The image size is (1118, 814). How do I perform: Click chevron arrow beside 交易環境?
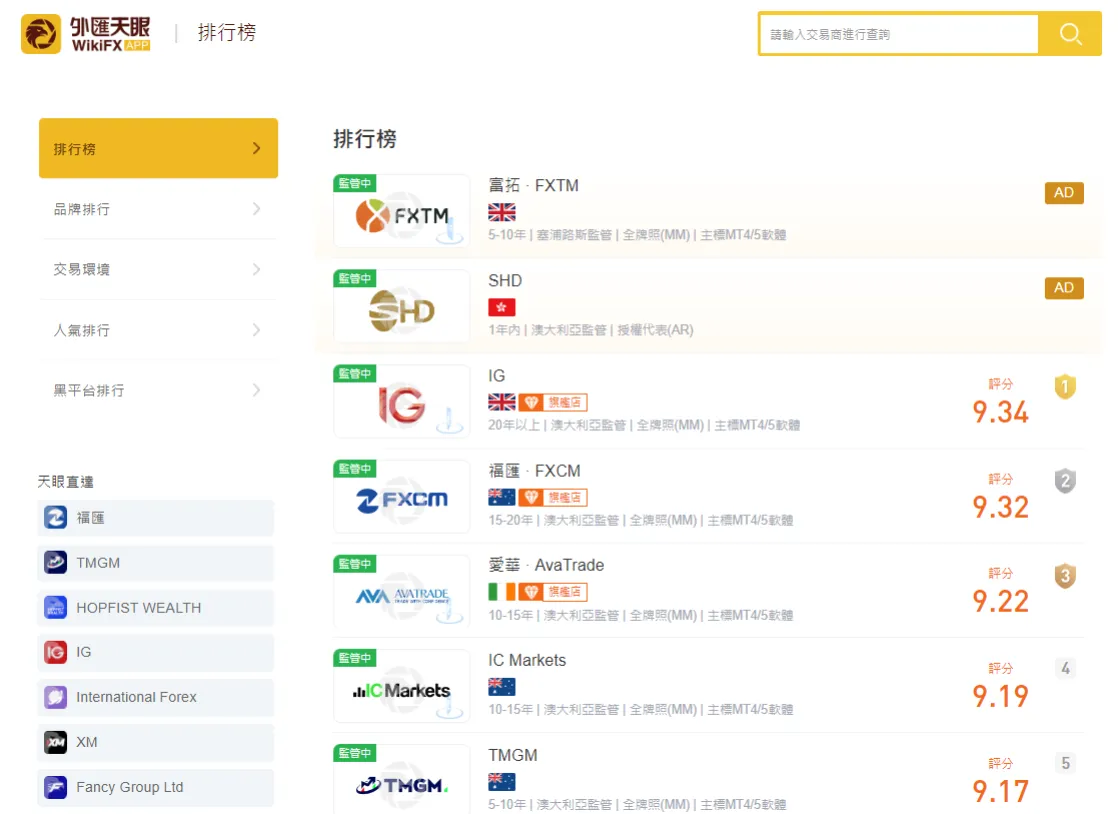(257, 269)
